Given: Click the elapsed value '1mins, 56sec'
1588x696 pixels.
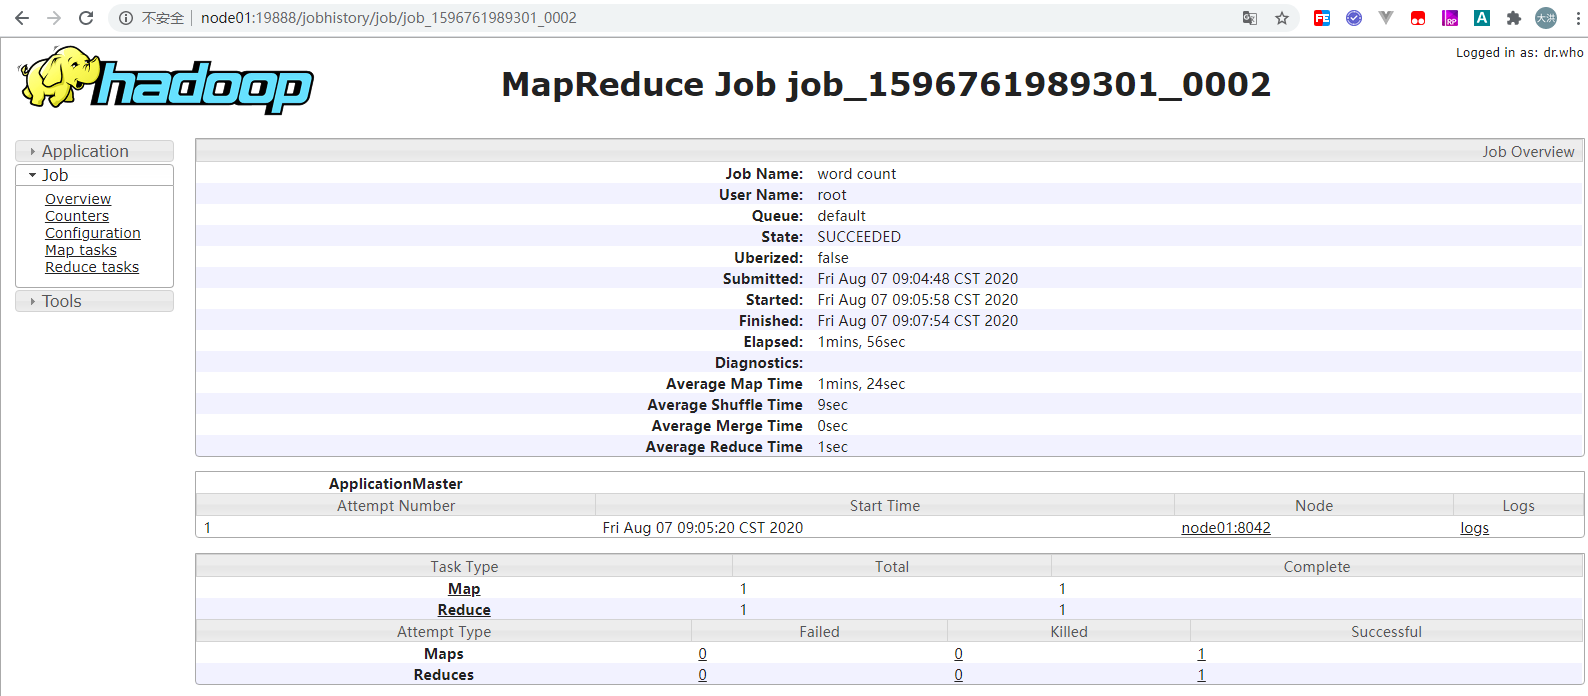Looking at the screenshot, I should point(861,342).
